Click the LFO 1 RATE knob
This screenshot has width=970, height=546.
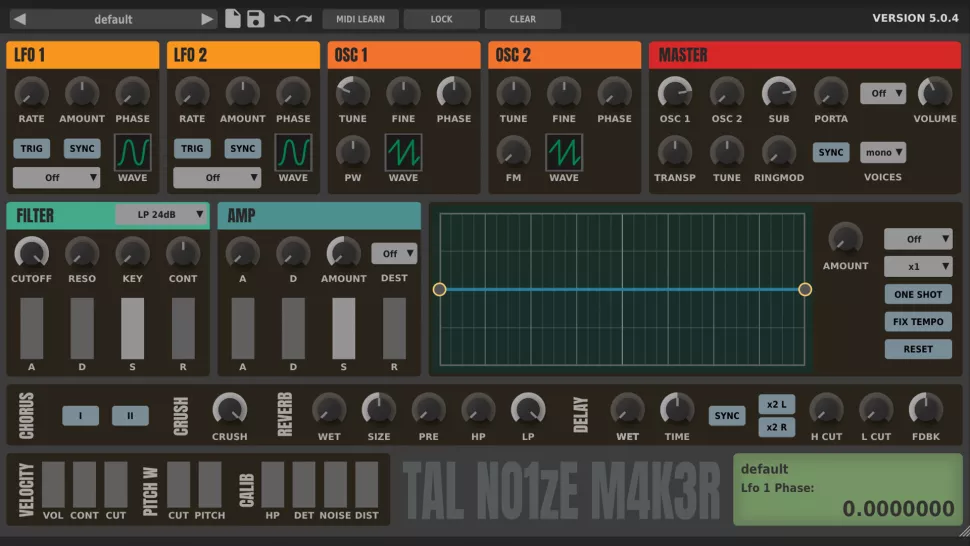point(31,93)
